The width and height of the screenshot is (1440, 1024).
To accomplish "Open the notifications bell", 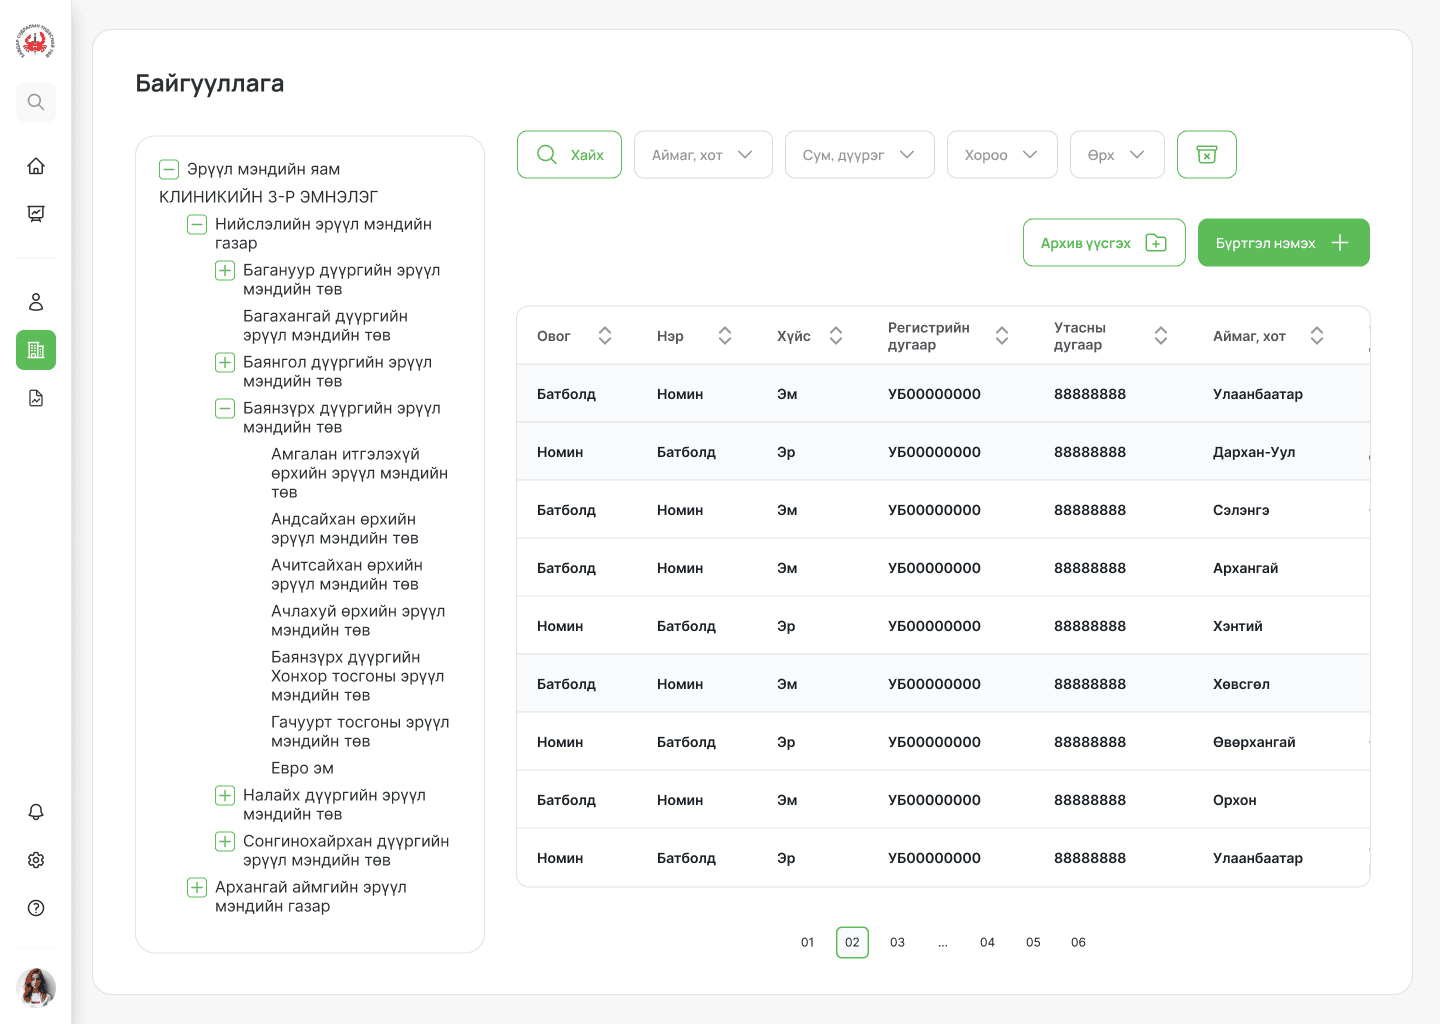I will point(36,812).
